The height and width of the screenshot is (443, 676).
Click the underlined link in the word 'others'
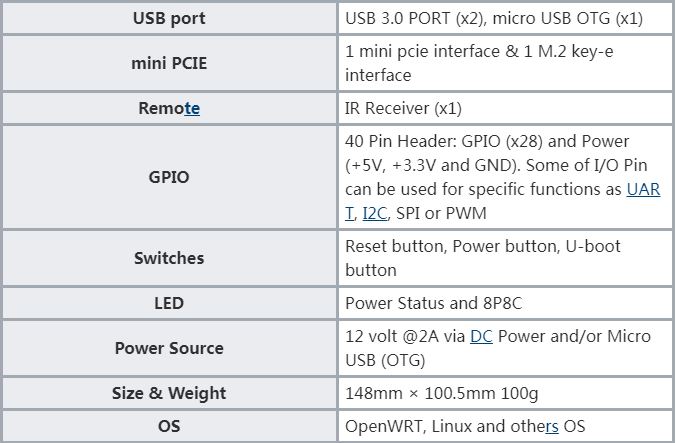pyautogui.click(x=552, y=427)
